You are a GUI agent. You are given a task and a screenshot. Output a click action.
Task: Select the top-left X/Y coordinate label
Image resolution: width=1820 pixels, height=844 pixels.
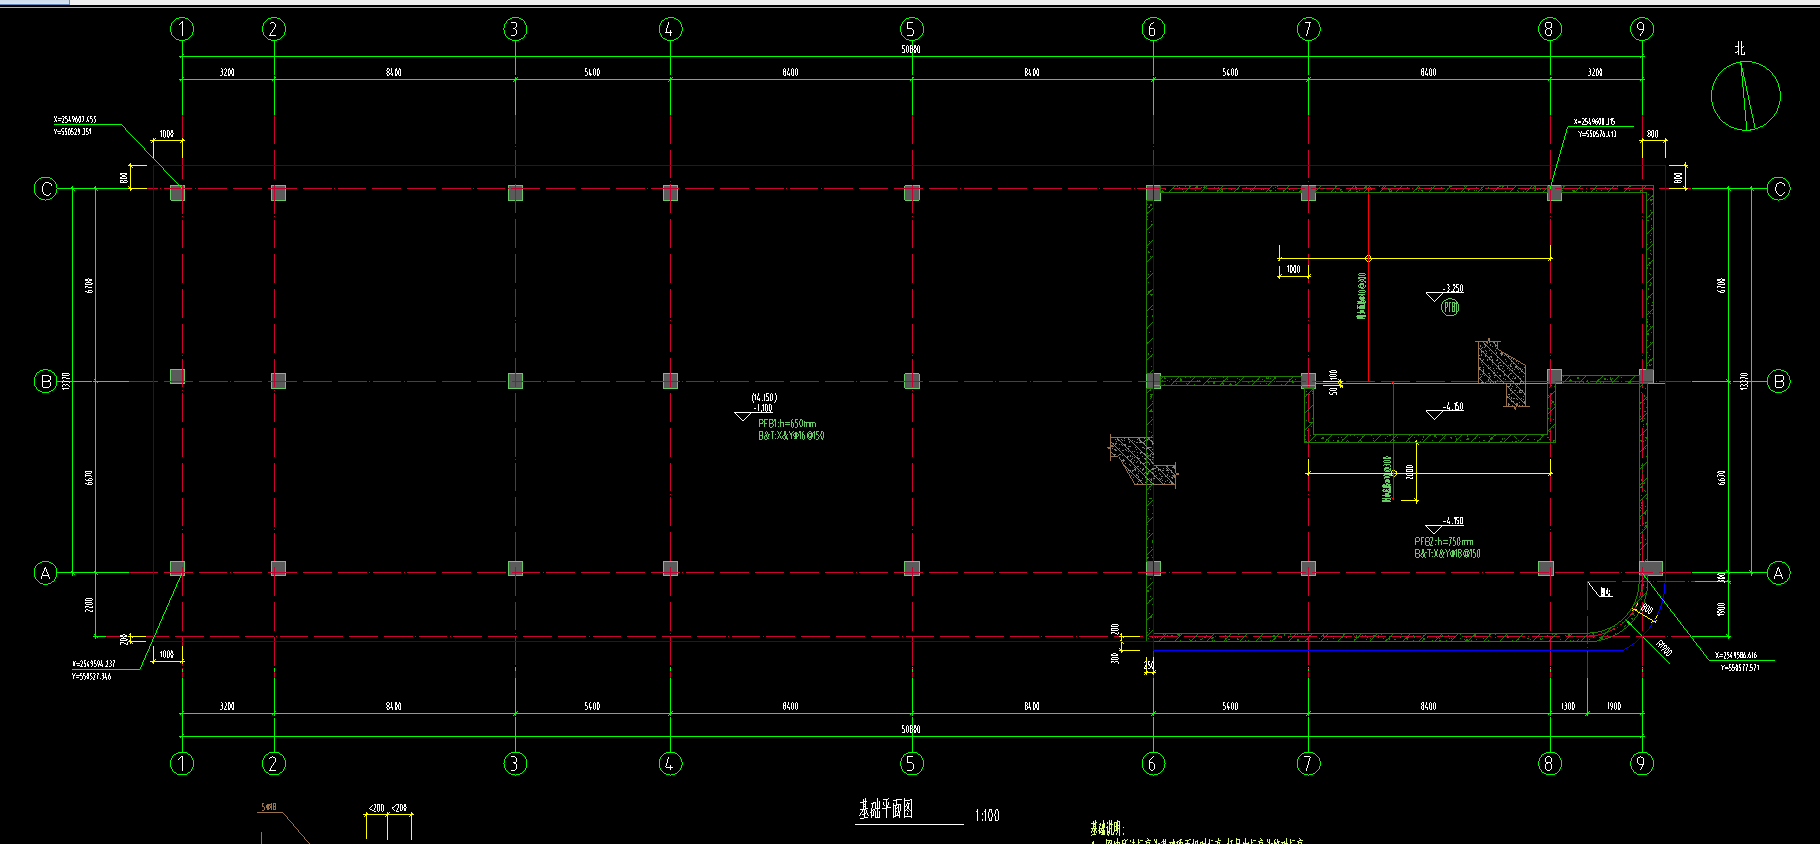click(75, 125)
